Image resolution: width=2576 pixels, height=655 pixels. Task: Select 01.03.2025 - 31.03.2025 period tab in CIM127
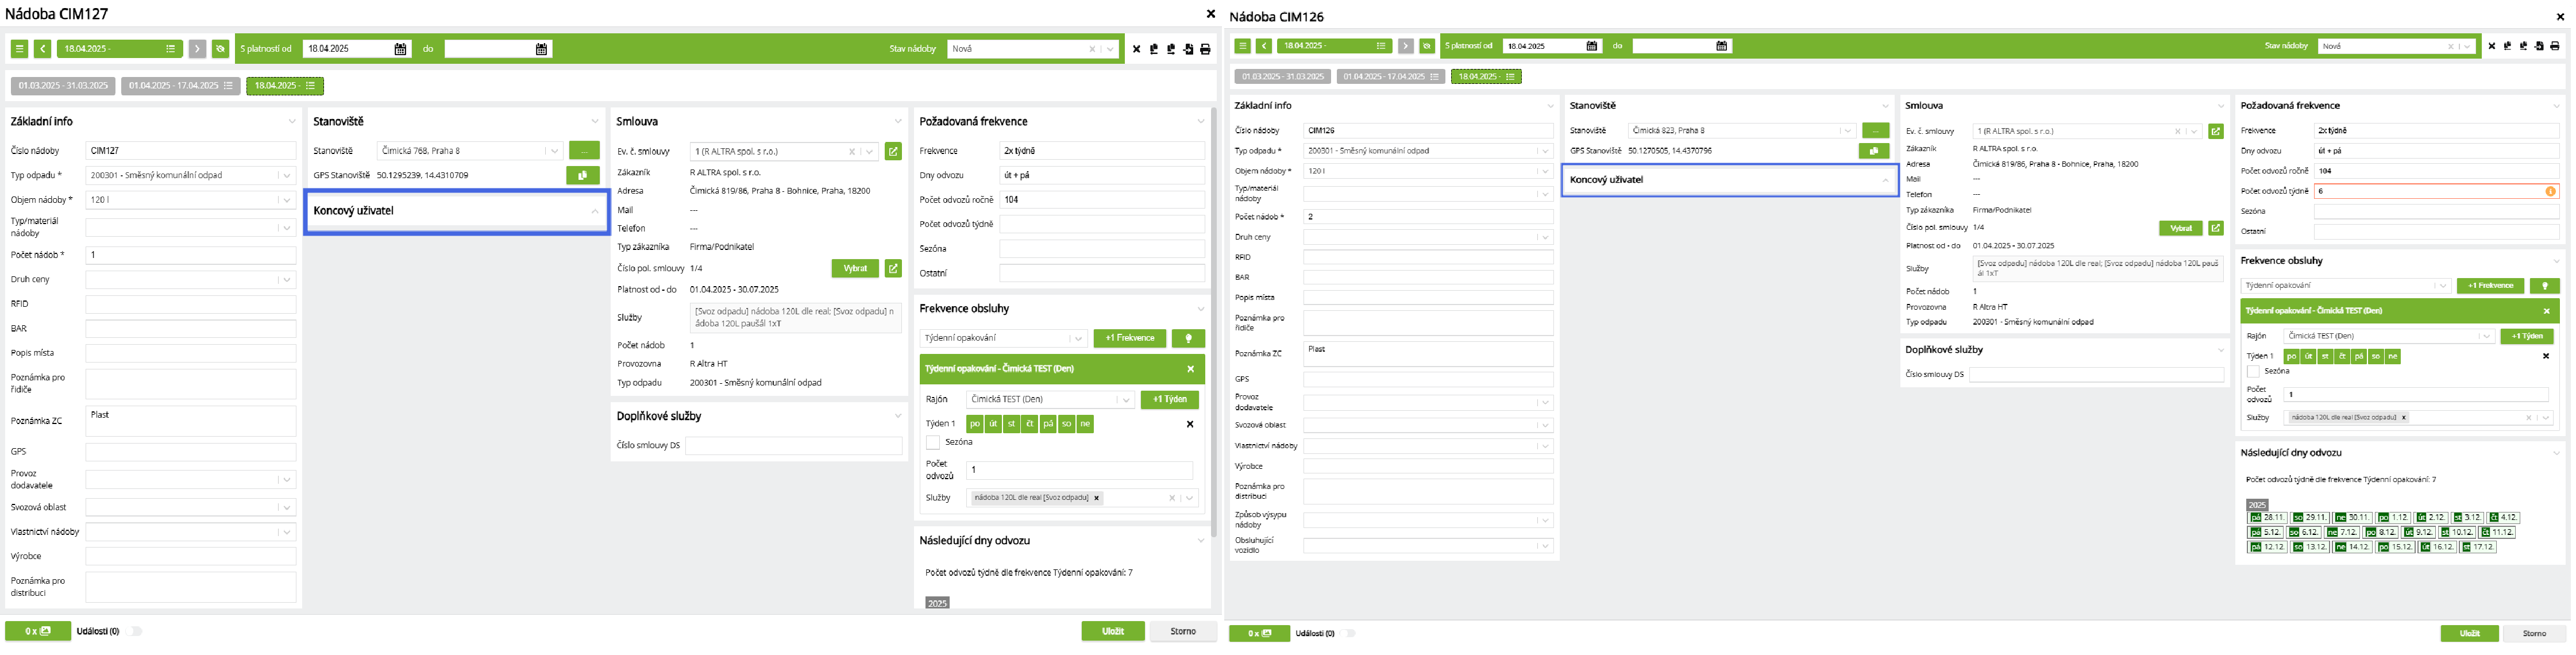[63, 86]
